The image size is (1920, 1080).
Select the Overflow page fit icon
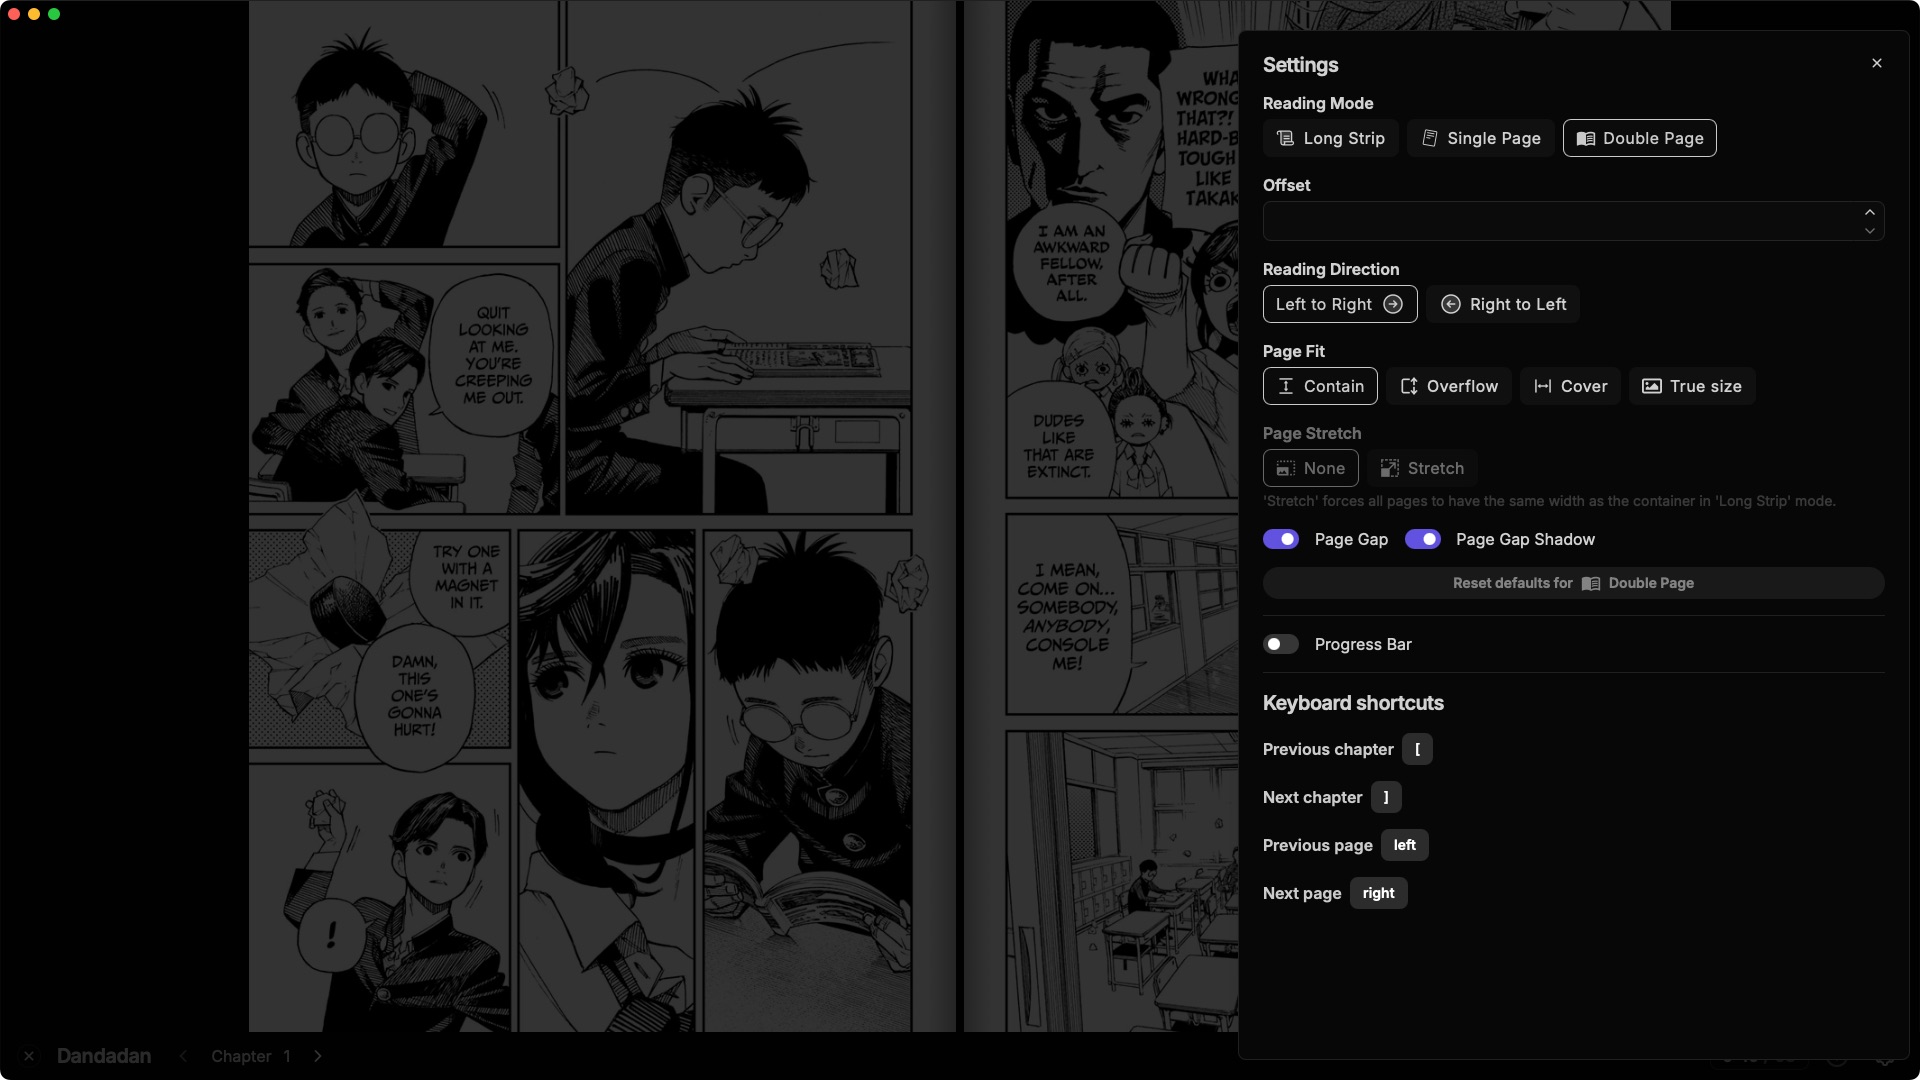pos(1410,386)
